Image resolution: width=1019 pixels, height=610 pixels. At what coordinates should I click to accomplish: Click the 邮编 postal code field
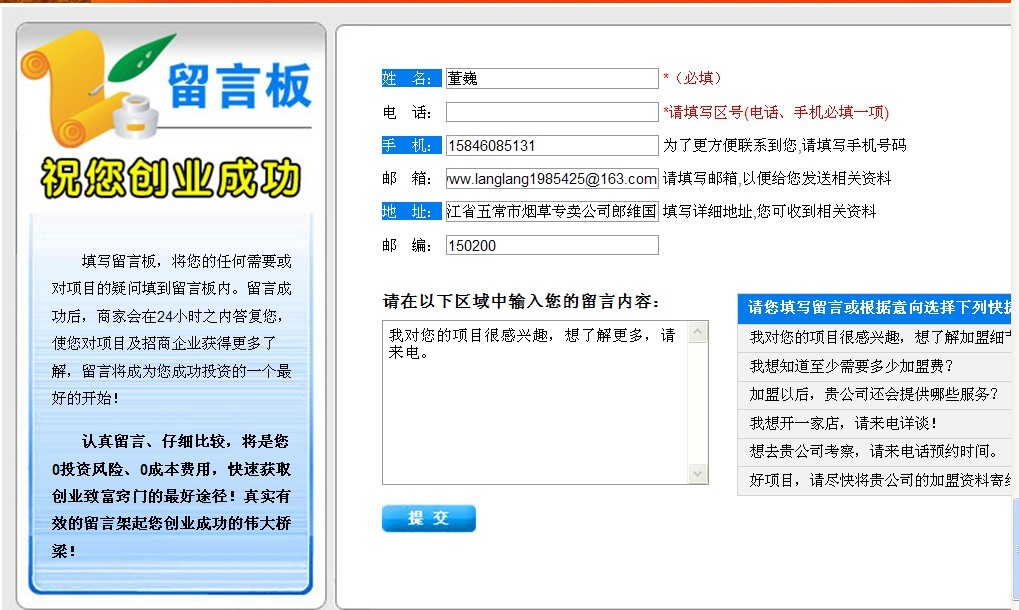(x=552, y=245)
